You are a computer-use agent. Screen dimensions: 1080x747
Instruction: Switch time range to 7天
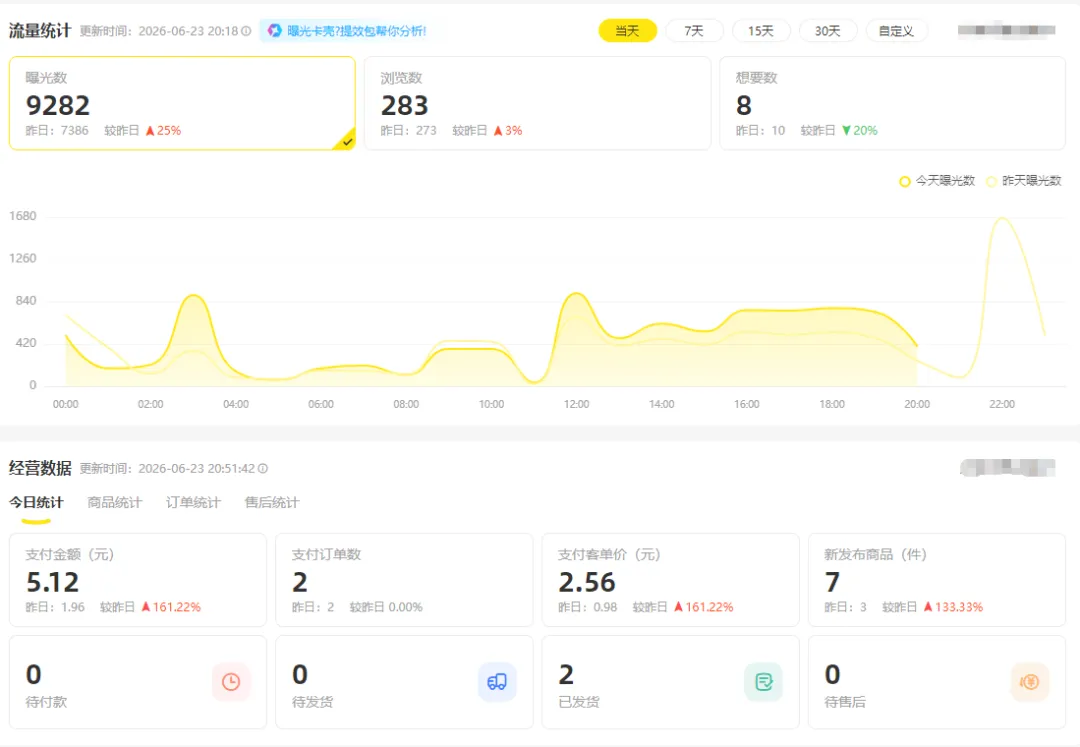(694, 31)
